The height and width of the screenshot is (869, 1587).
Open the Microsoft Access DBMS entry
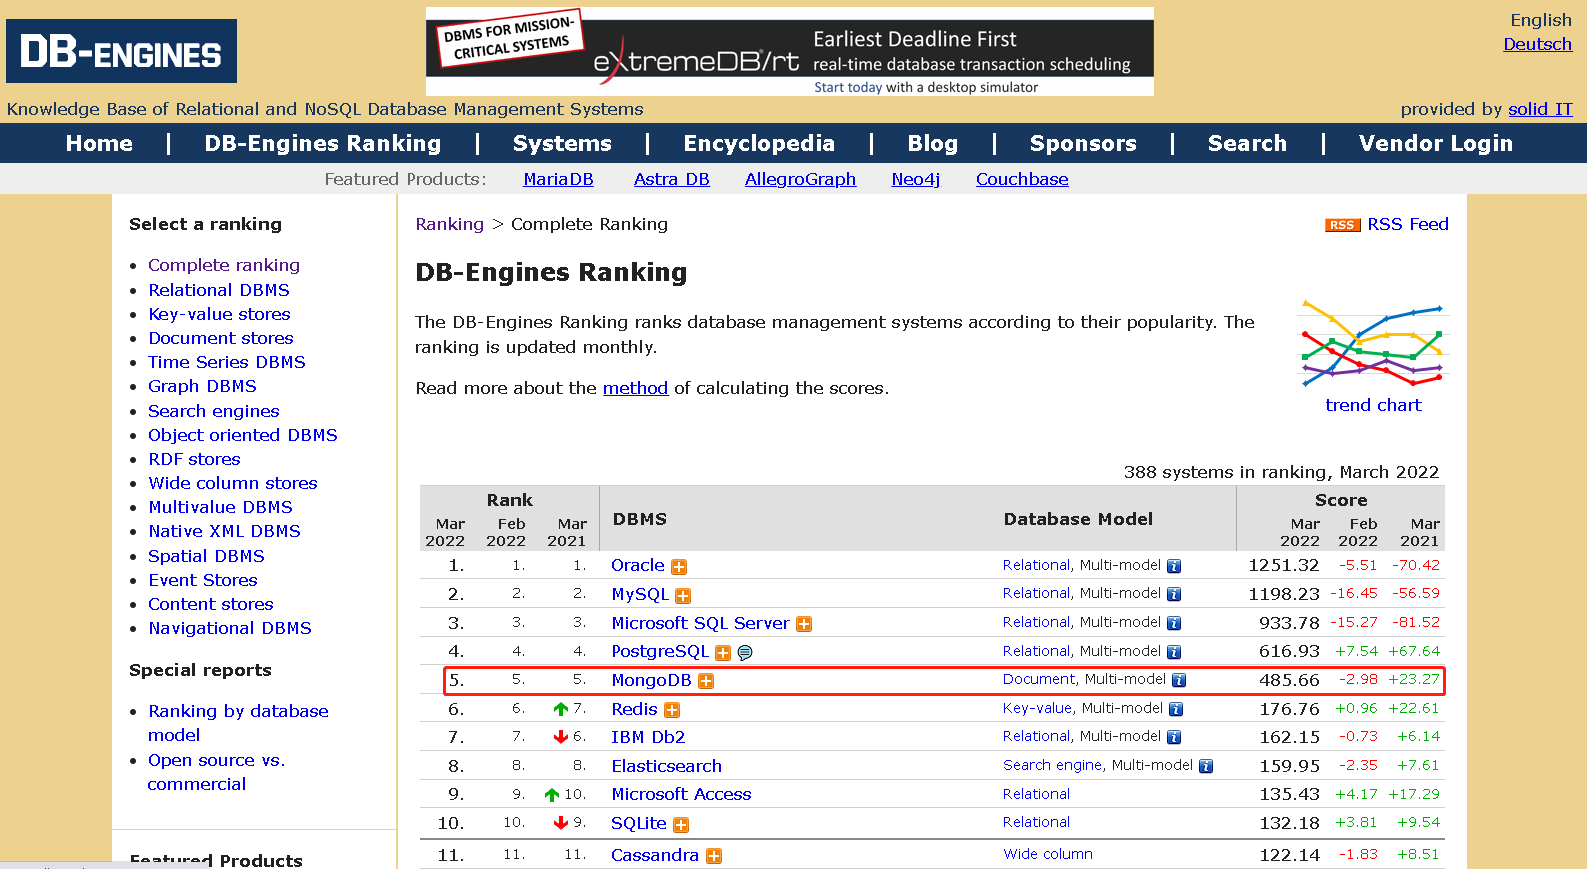click(x=681, y=794)
